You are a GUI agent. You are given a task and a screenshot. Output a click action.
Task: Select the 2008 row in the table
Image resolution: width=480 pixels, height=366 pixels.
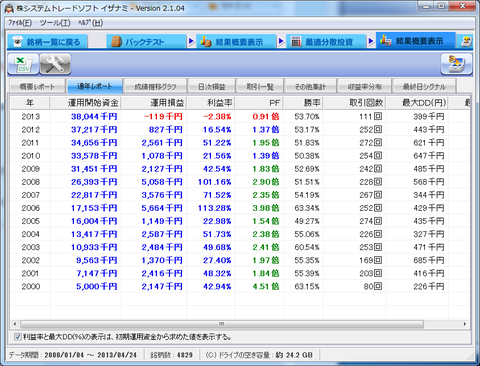pos(240,182)
